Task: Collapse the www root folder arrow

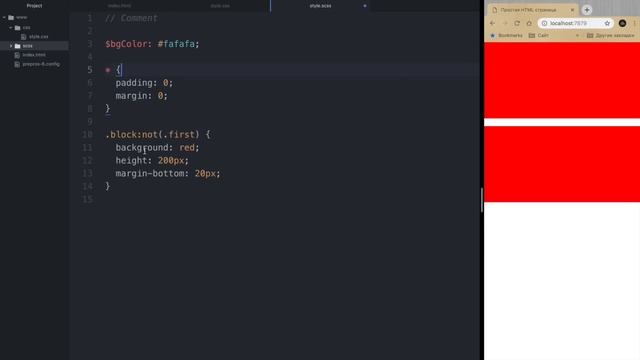Action: (x=4, y=18)
